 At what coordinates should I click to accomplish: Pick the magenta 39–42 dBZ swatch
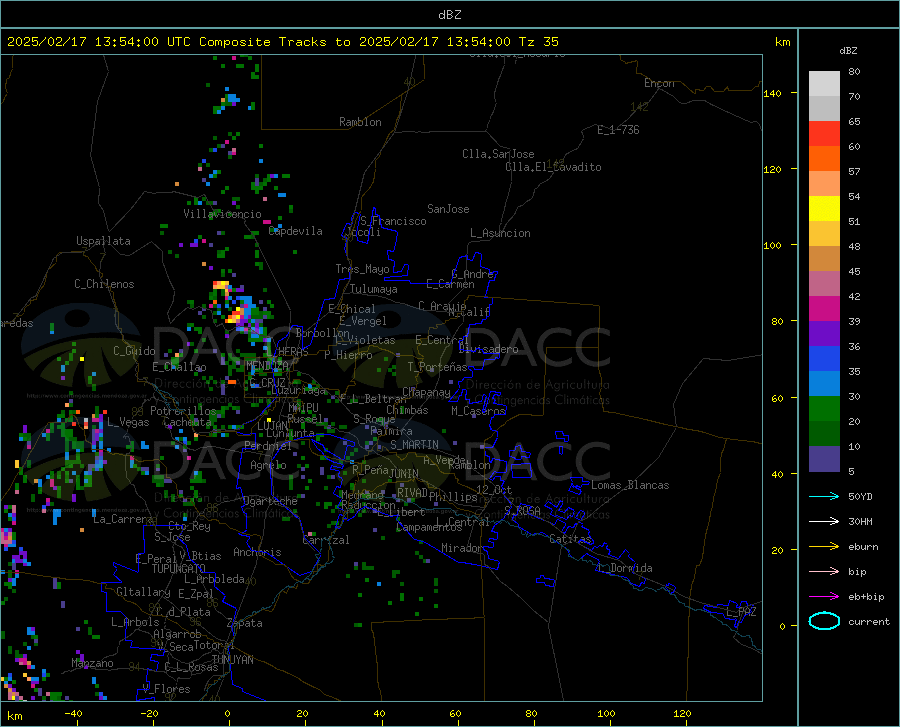[824, 309]
